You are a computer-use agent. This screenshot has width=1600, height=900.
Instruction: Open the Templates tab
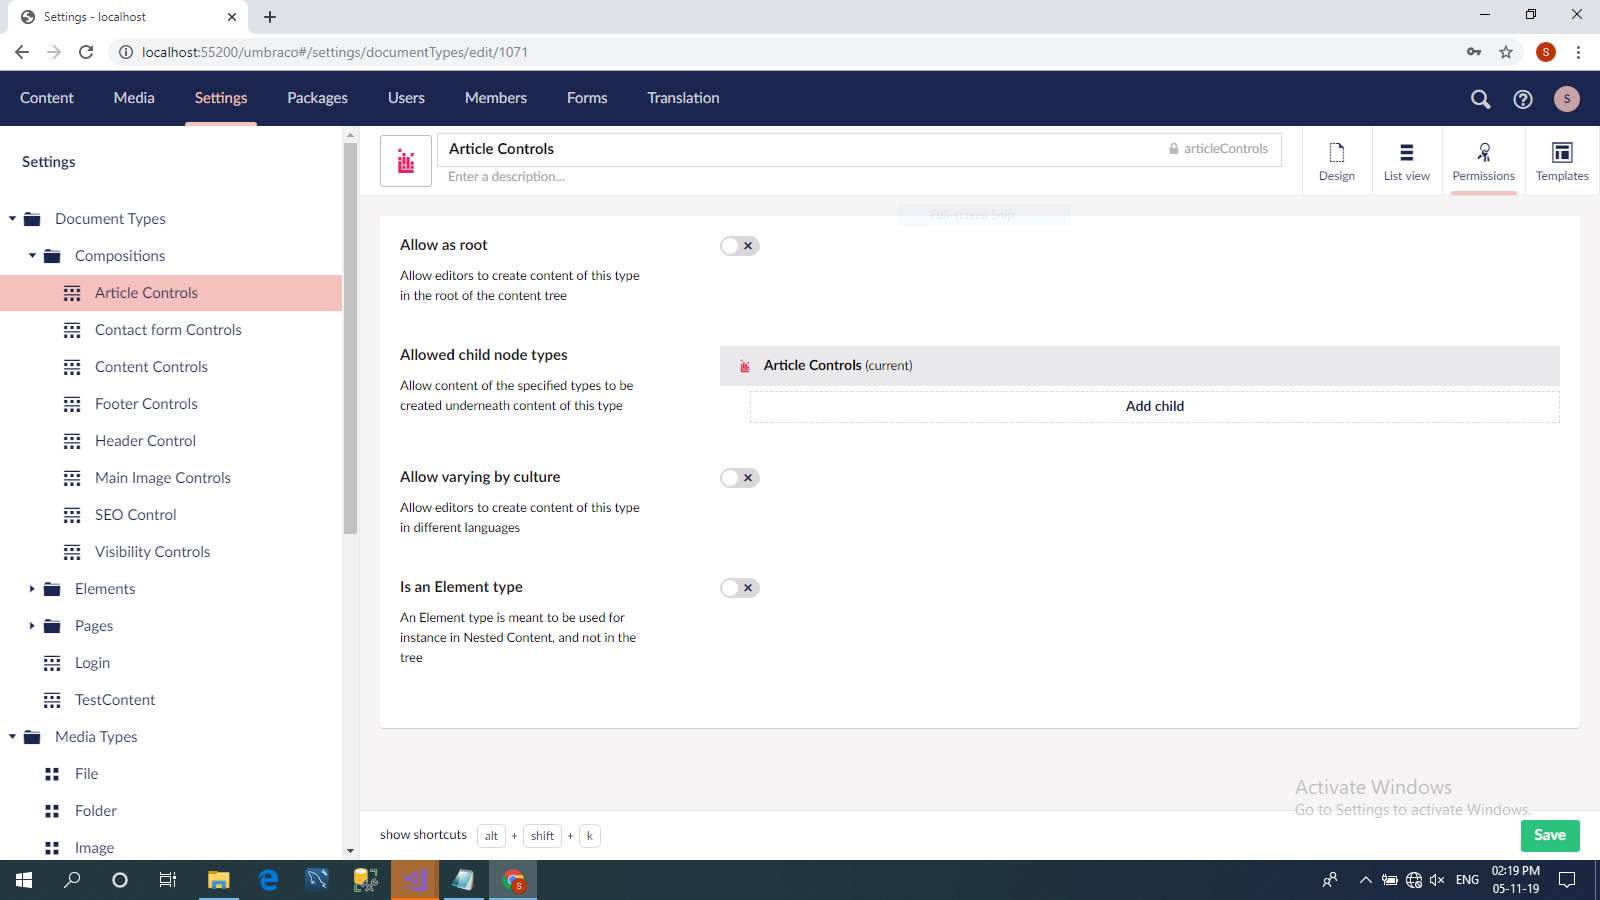pyautogui.click(x=1562, y=161)
